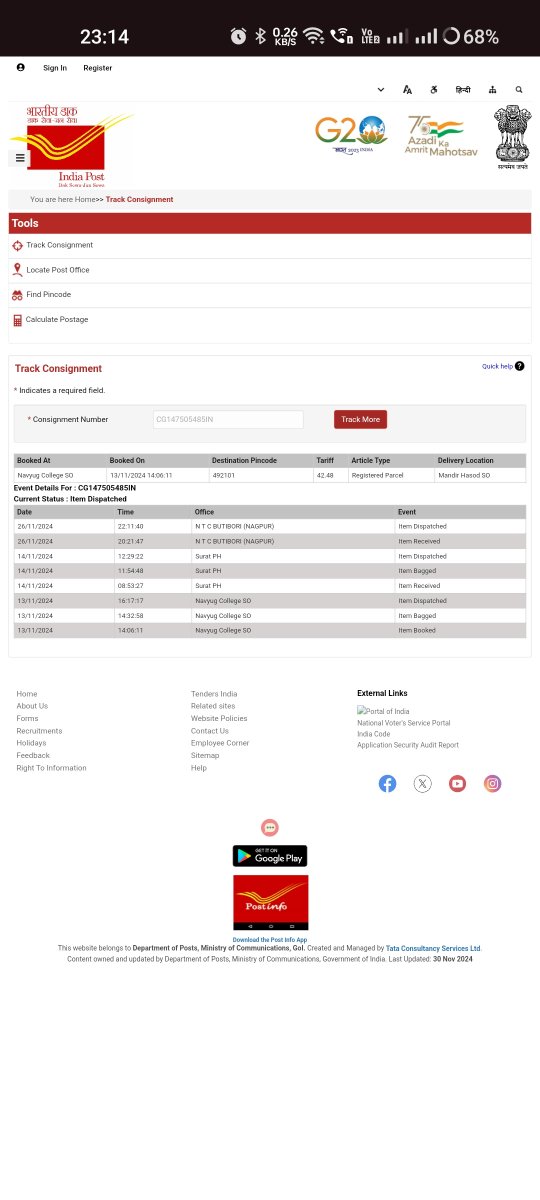The image size is (540, 1200).
Task: Click the Azadi Ka Amrit Mahotsav logo
Action: 441,137
